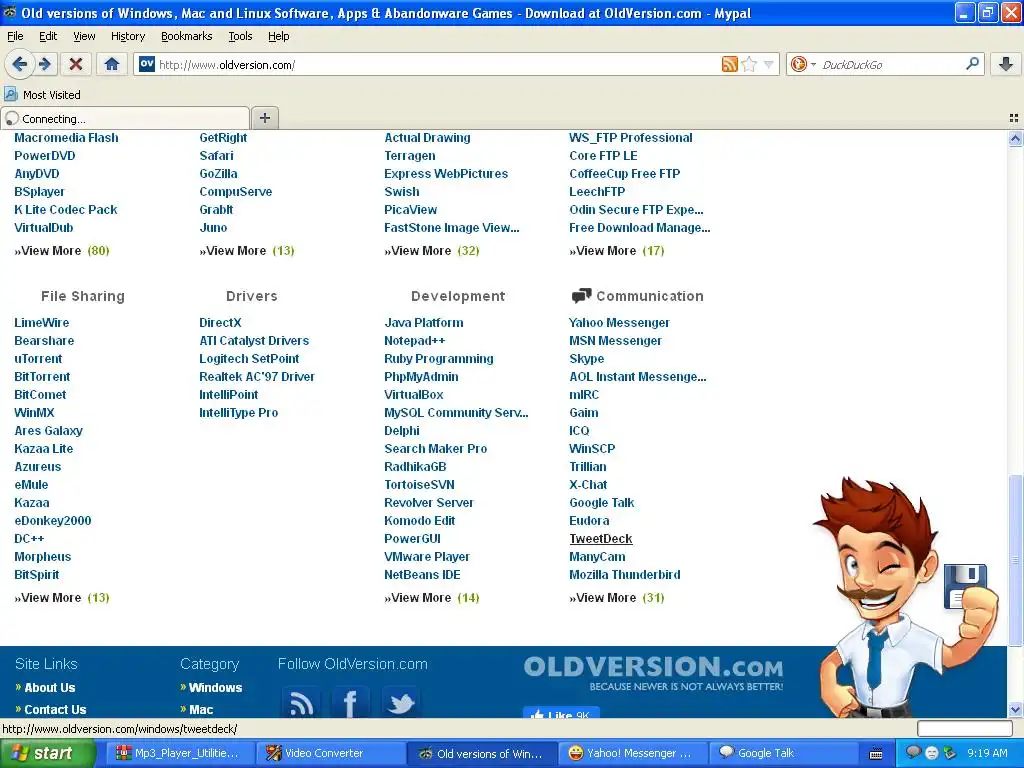Click the Yahoo Messenger smiley tray icon
This screenshot has width=1024, height=768.
click(x=932, y=753)
